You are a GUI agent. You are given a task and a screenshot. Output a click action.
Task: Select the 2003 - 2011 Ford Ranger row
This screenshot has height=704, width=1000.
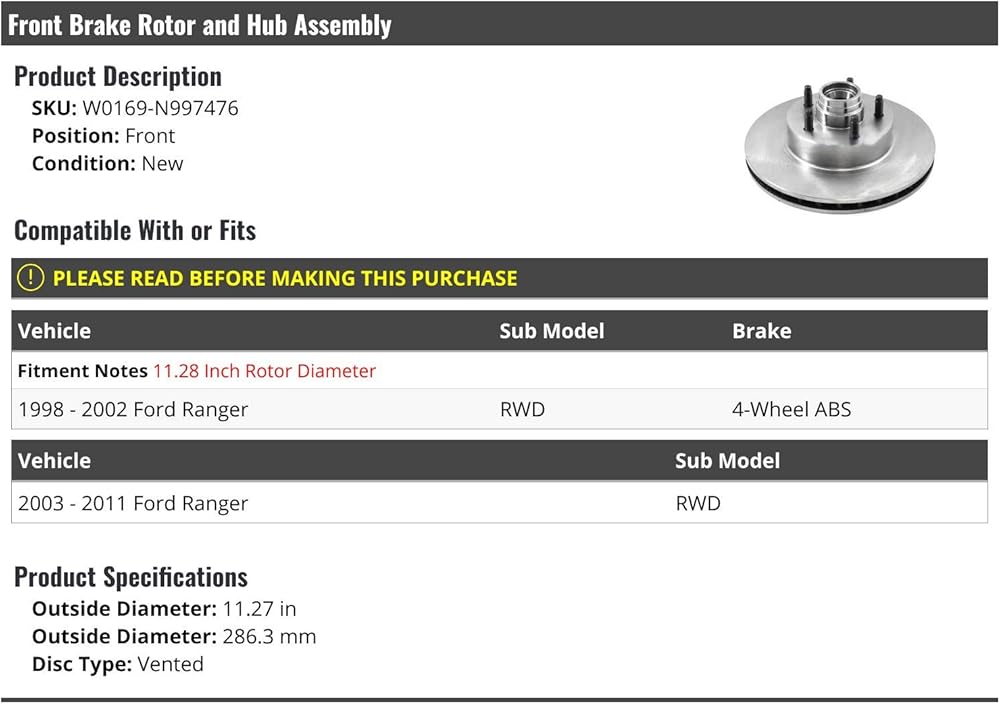pyautogui.click(x=499, y=503)
